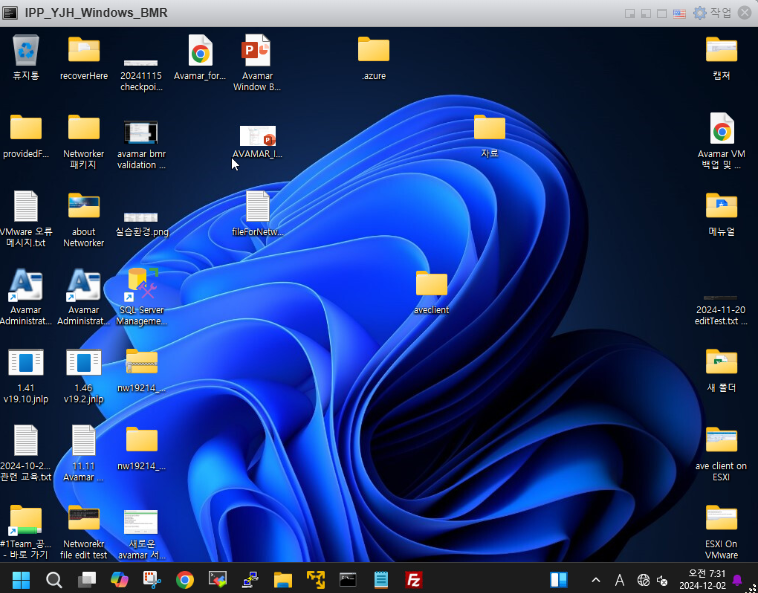This screenshot has height=593, width=758.
Task: Launch Copilot from the taskbar
Action: pyautogui.click(x=119, y=579)
